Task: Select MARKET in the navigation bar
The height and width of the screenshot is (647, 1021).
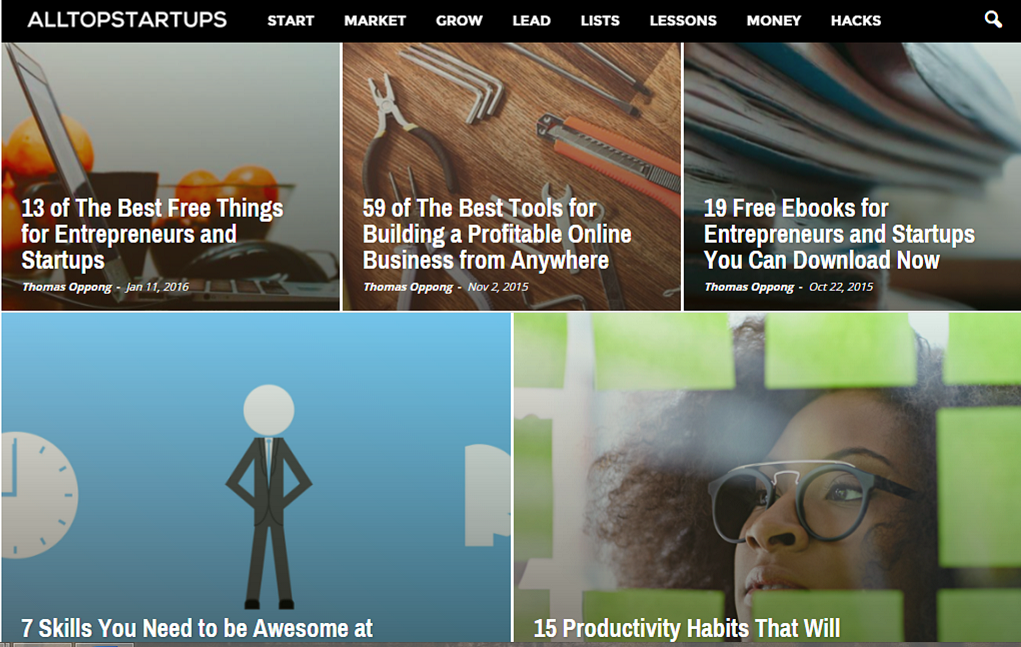Action: click(375, 20)
